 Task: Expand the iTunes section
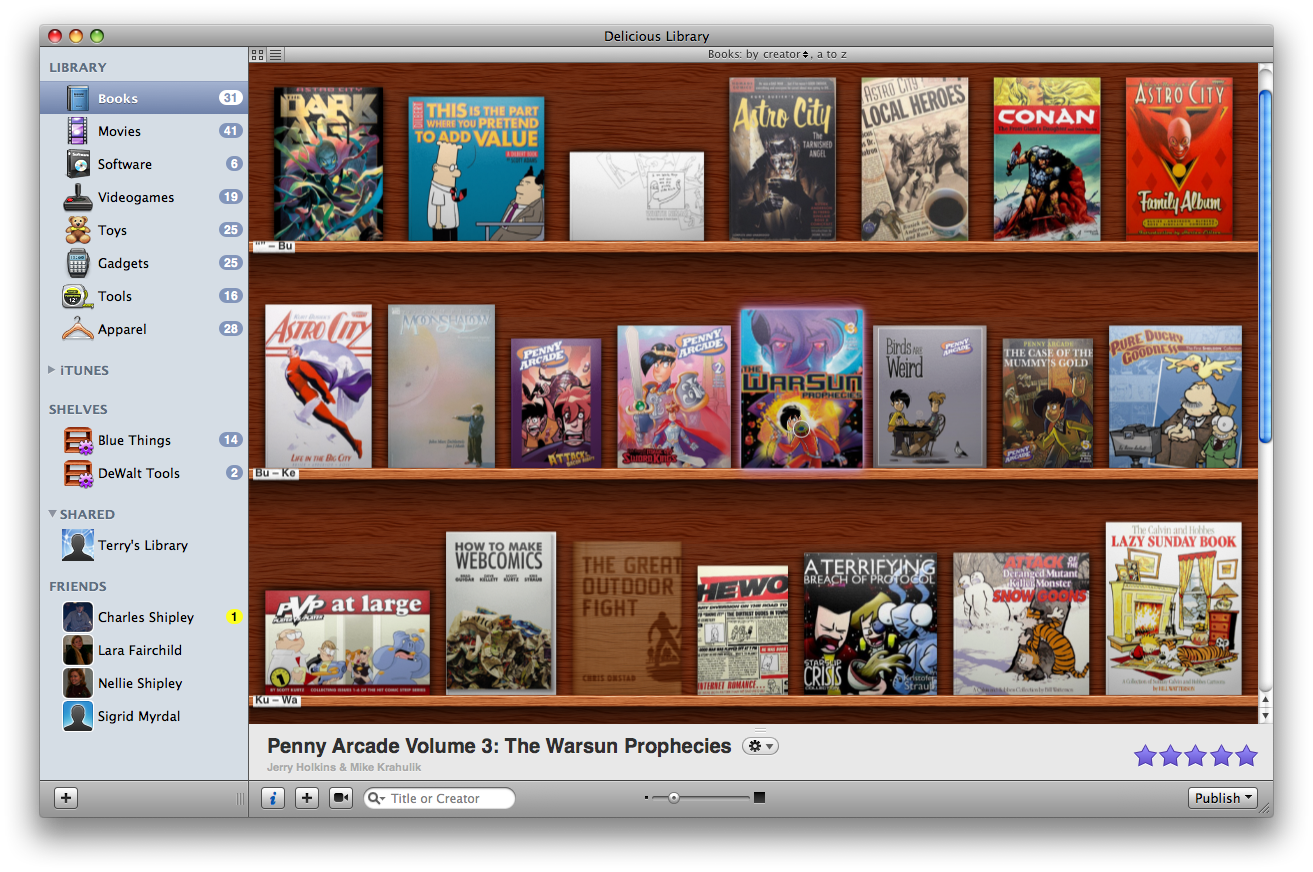[52, 370]
